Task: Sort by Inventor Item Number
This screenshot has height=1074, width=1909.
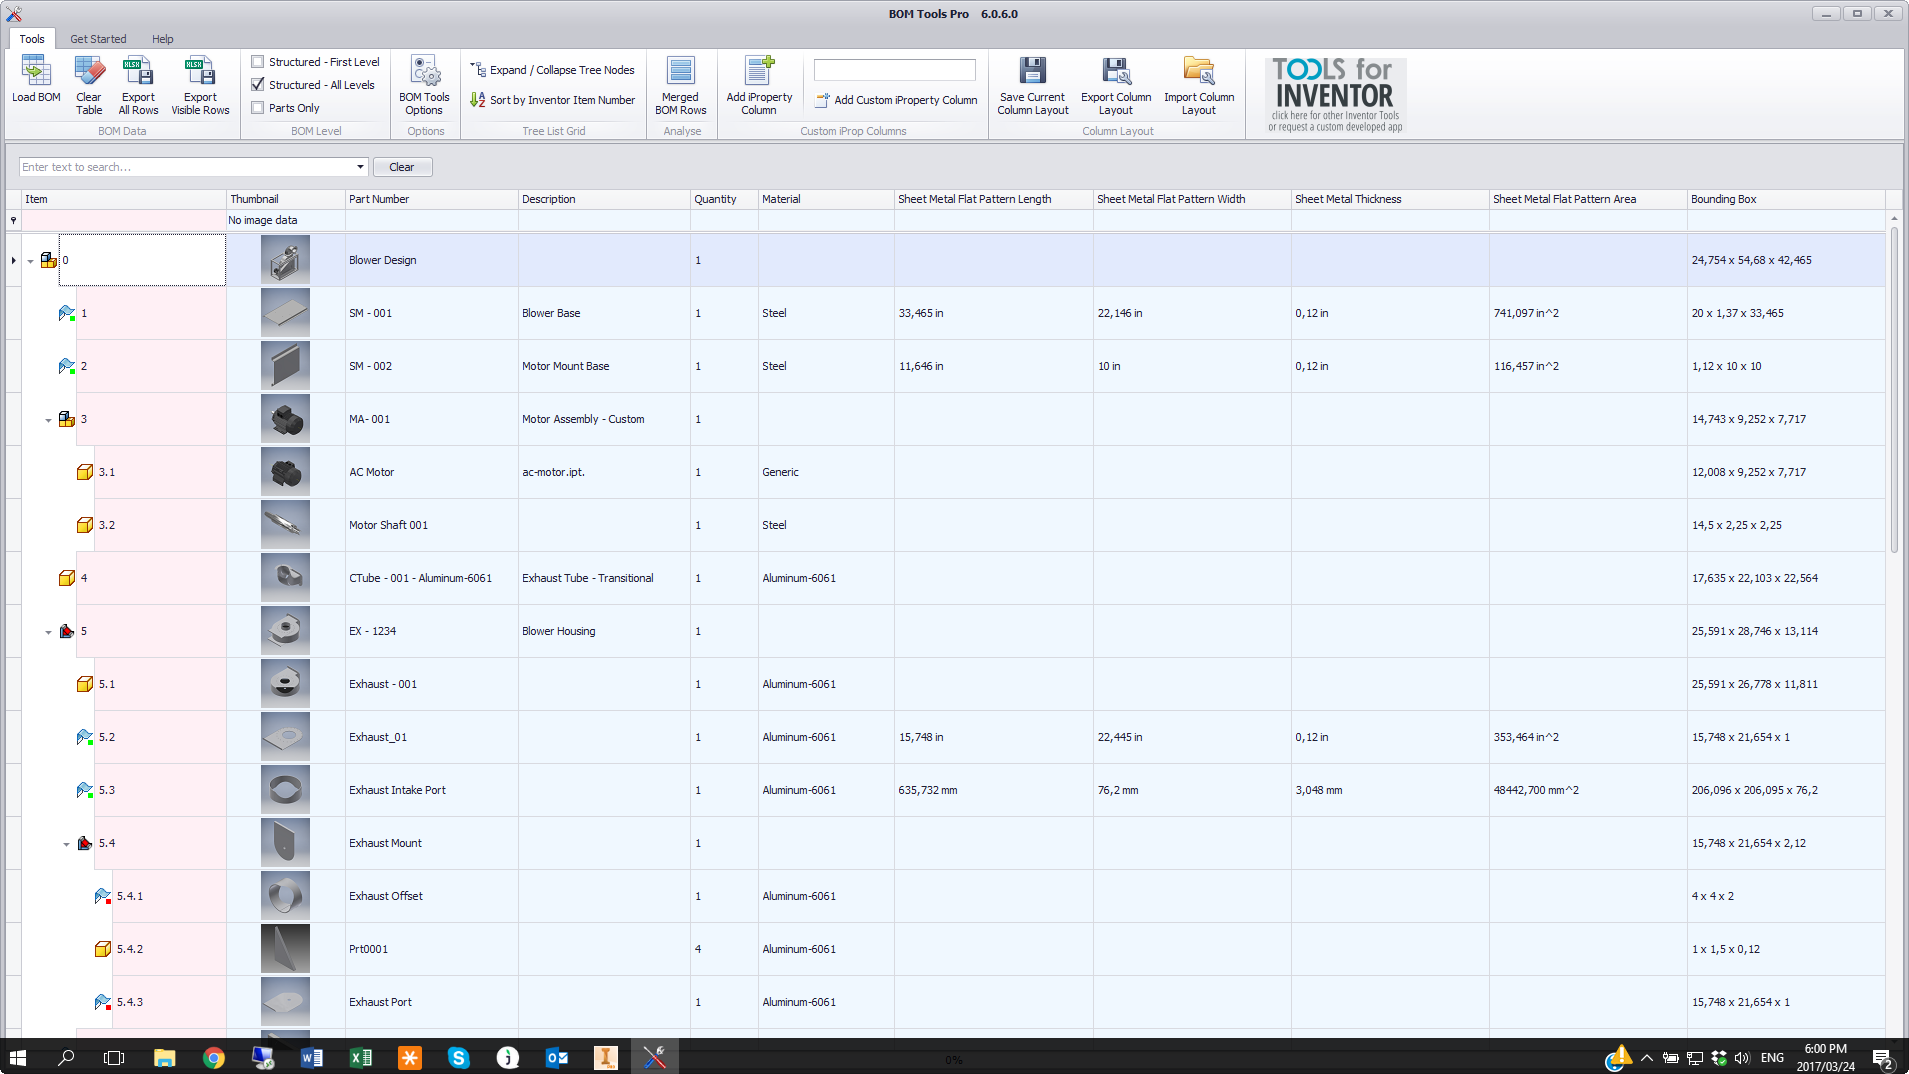Action: click(x=553, y=100)
